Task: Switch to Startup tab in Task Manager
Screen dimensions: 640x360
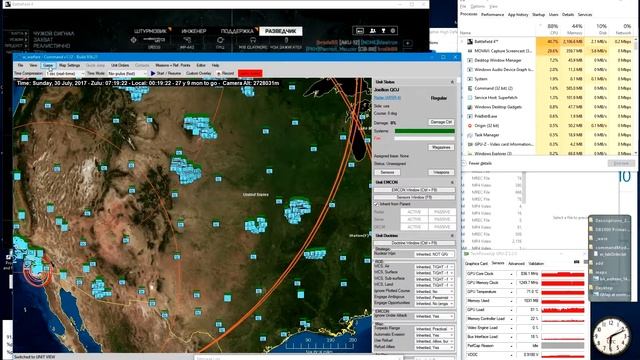Action: point(538,15)
